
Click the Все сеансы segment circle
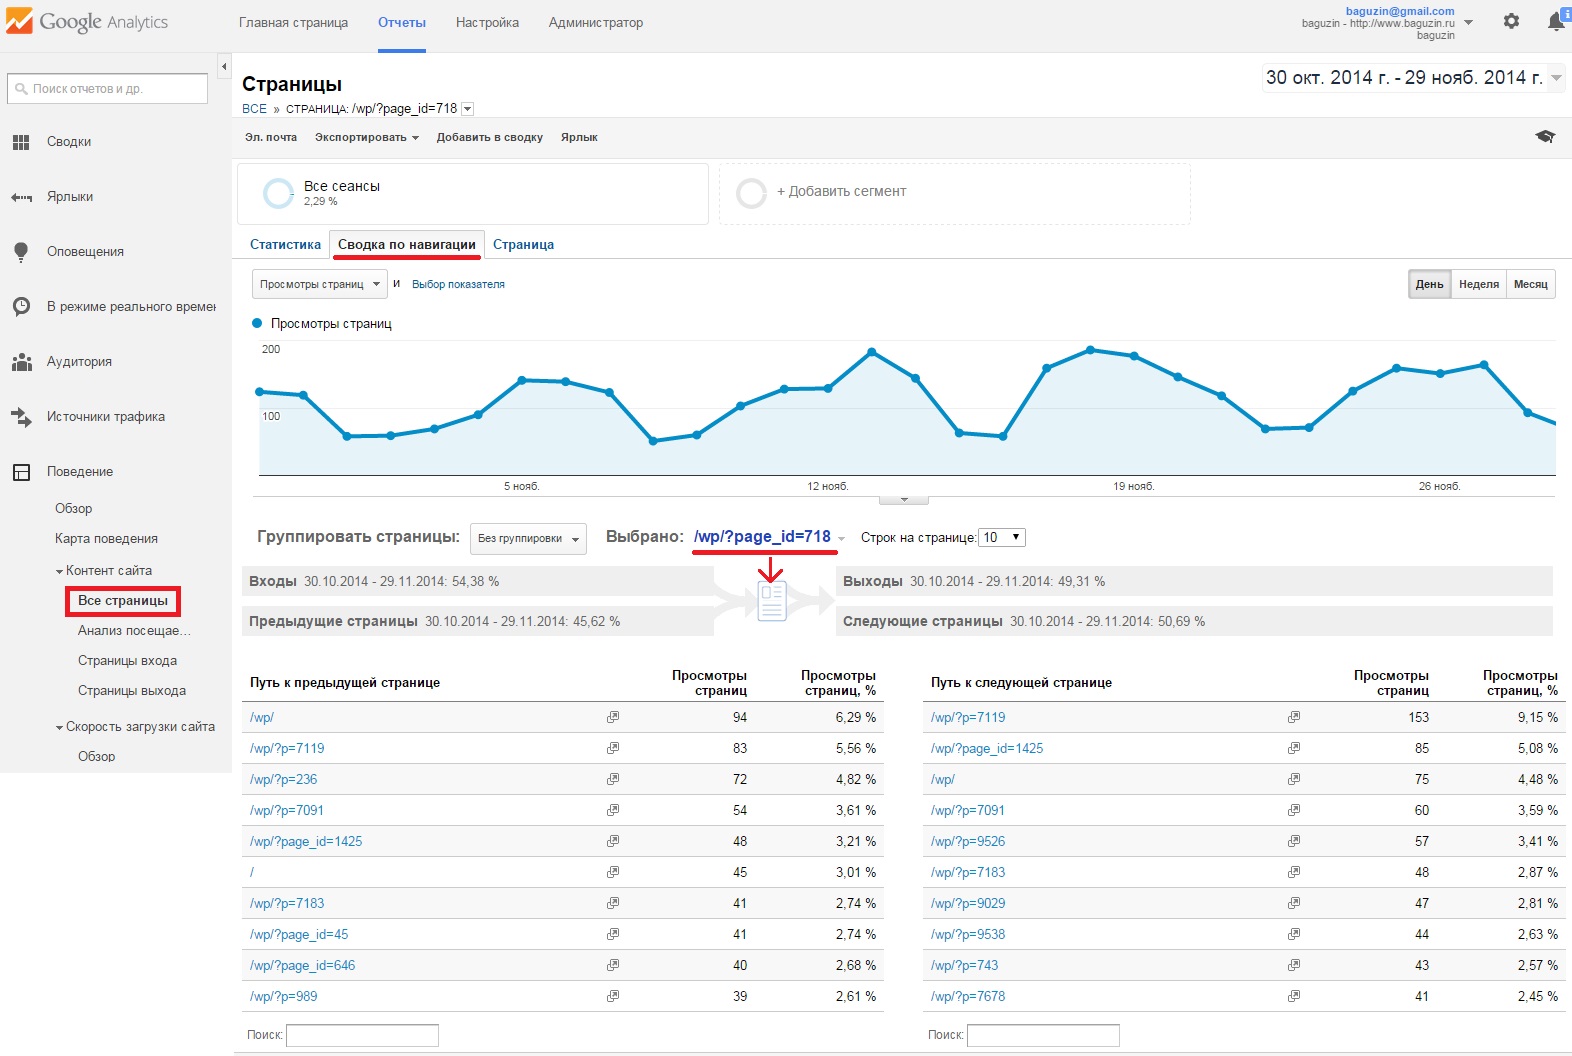click(x=277, y=193)
